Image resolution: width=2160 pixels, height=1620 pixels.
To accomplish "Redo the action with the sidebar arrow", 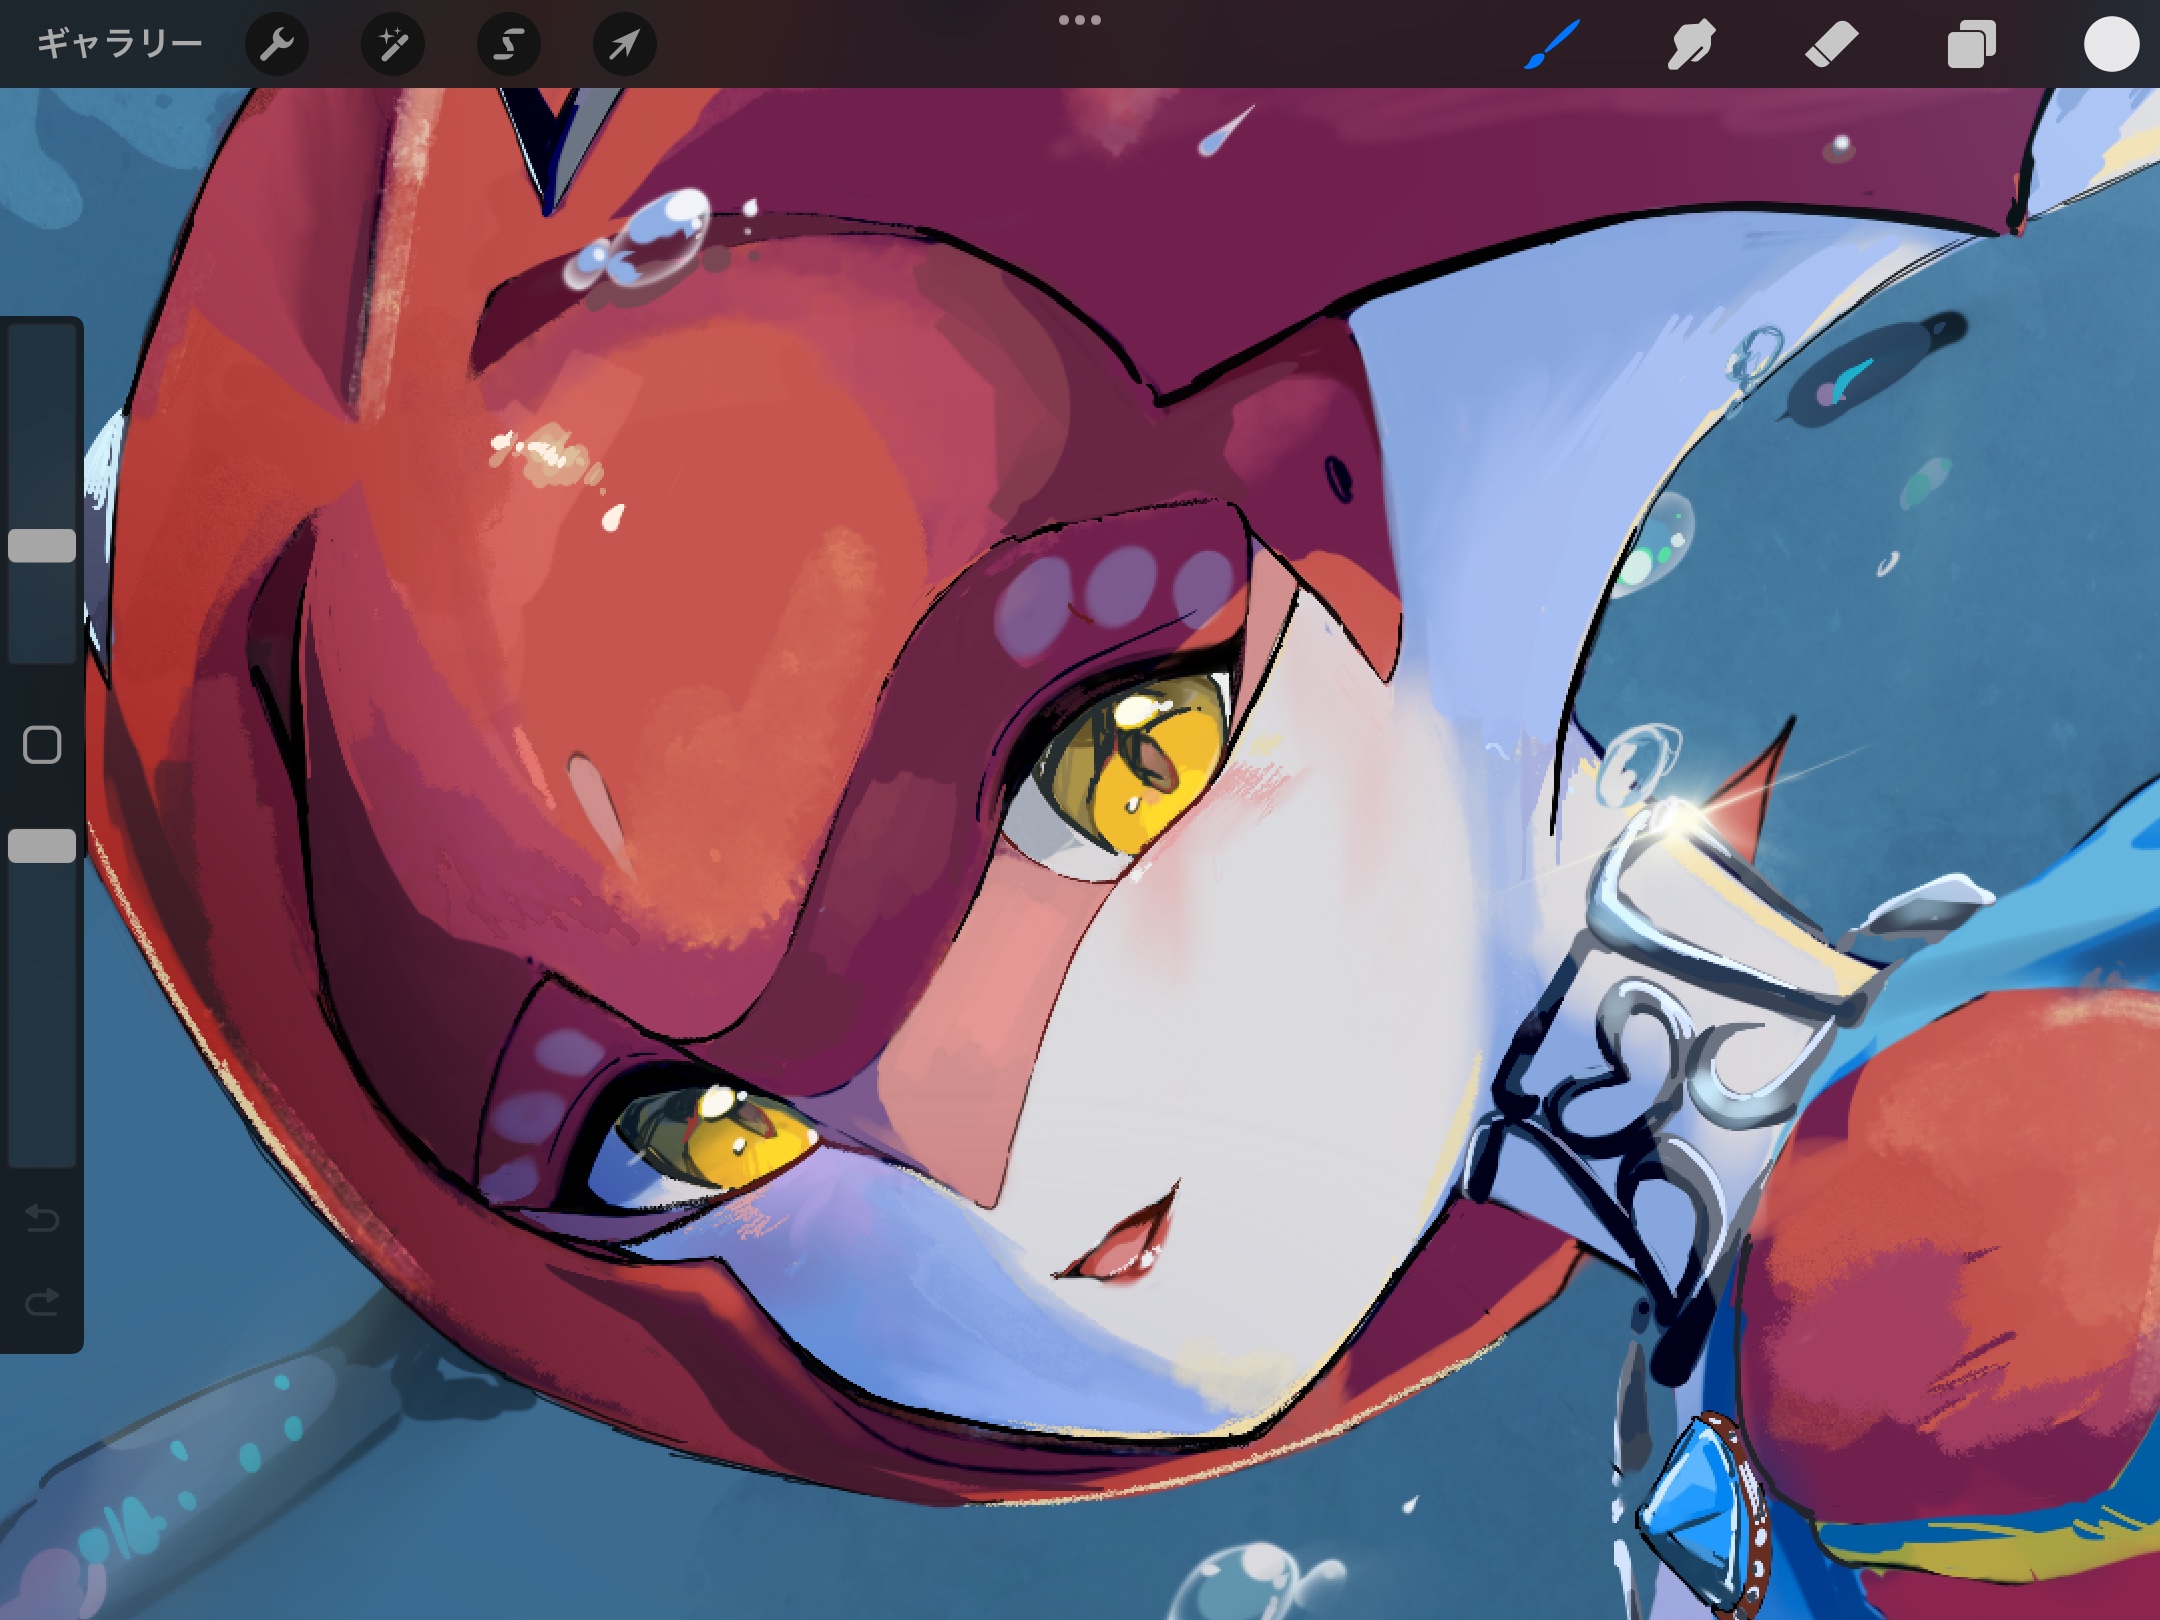I will coord(42,1301).
